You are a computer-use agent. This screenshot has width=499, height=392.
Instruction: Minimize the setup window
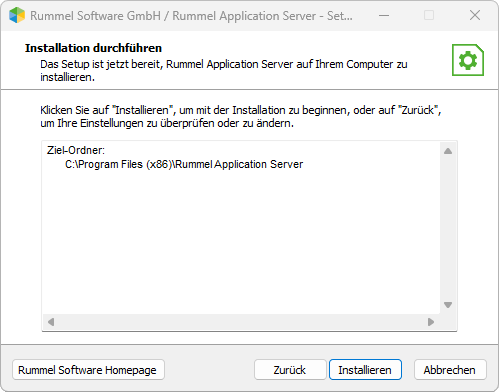click(384, 15)
